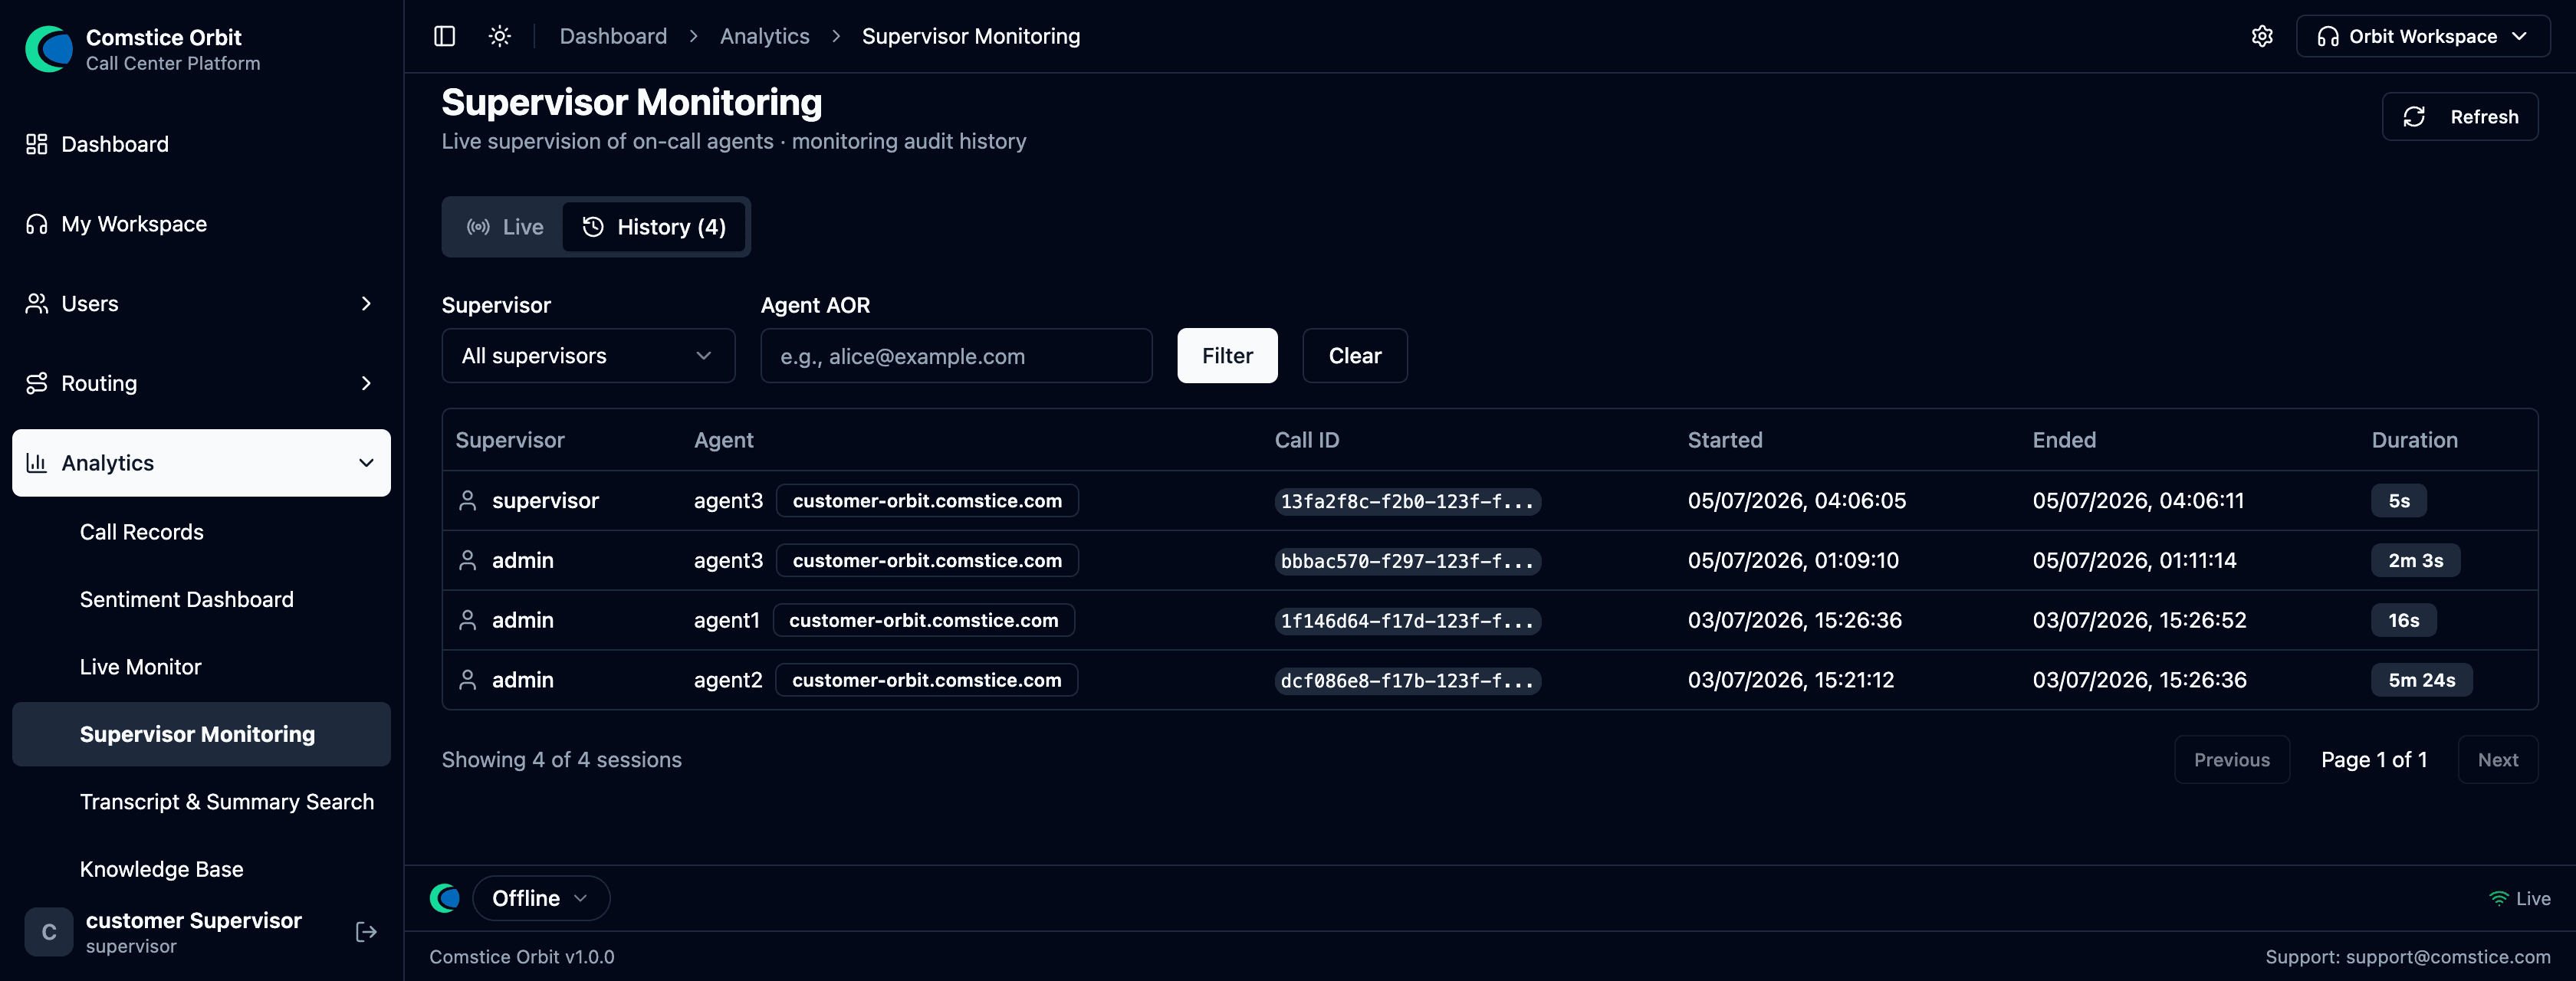Expand the Users menu chevron
This screenshot has height=981, width=2576.
click(x=366, y=303)
